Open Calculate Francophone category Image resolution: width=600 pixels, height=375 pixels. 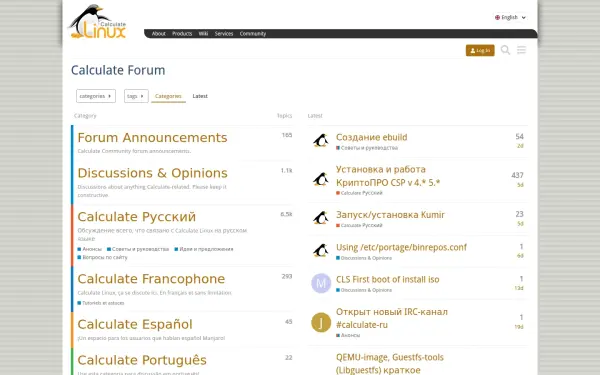(151, 279)
